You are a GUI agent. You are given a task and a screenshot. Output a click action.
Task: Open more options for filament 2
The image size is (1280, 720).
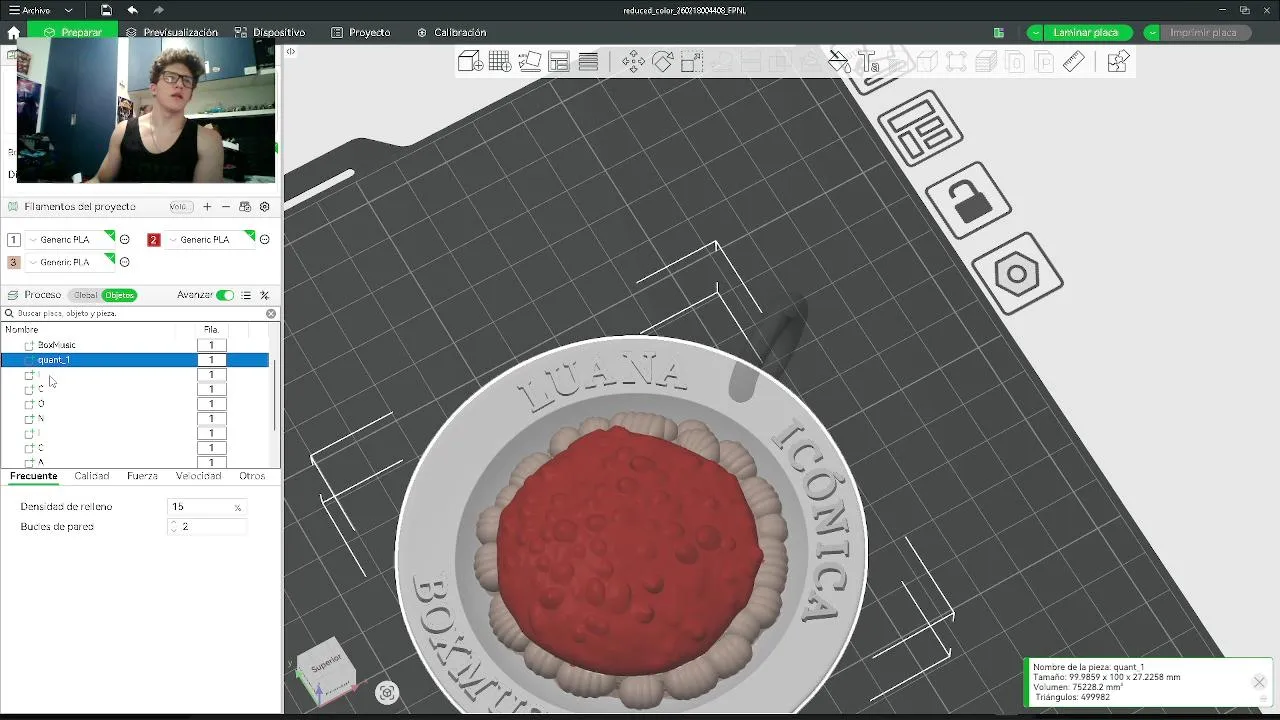tap(264, 239)
